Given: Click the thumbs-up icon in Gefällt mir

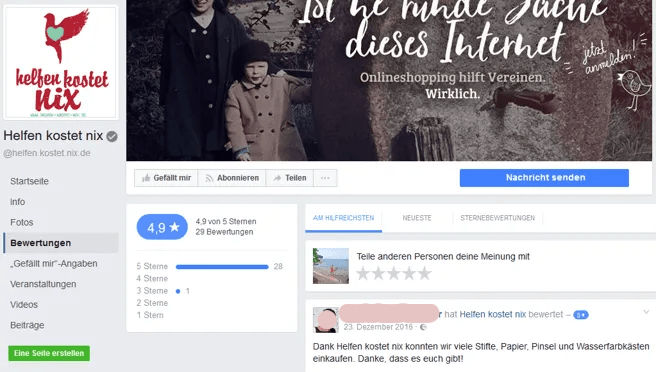Looking at the screenshot, I should click(x=146, y=178).
